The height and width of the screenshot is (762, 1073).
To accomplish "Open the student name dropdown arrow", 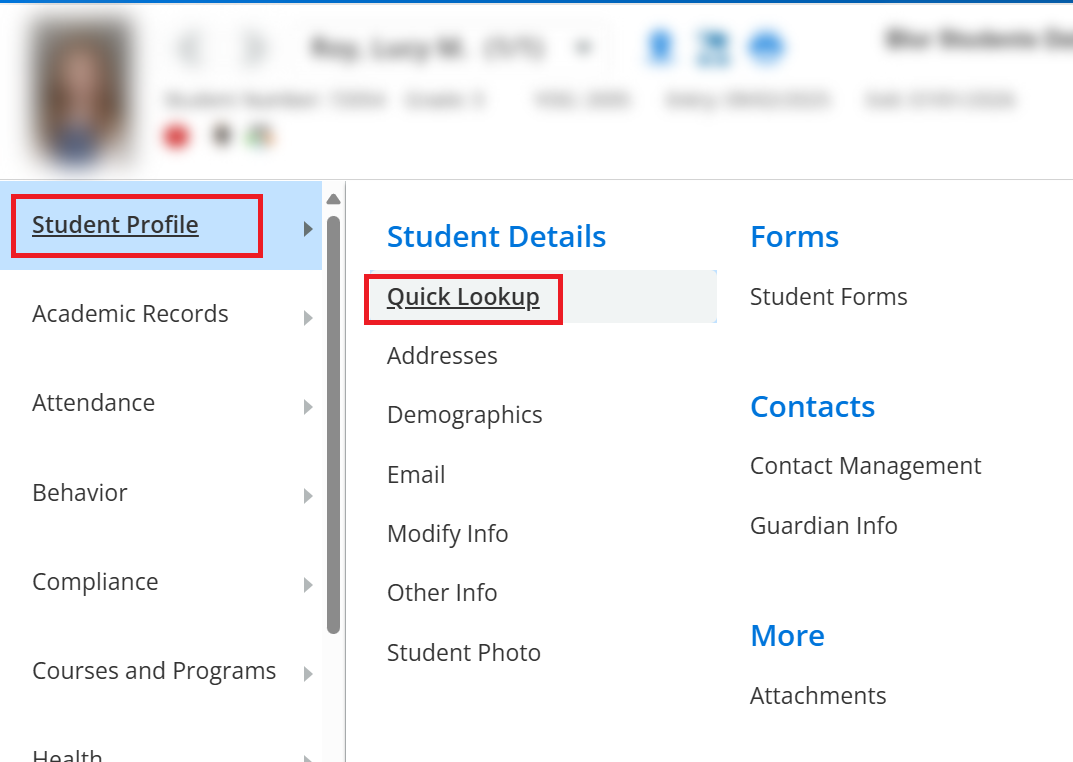I will (x=584, y=48).
